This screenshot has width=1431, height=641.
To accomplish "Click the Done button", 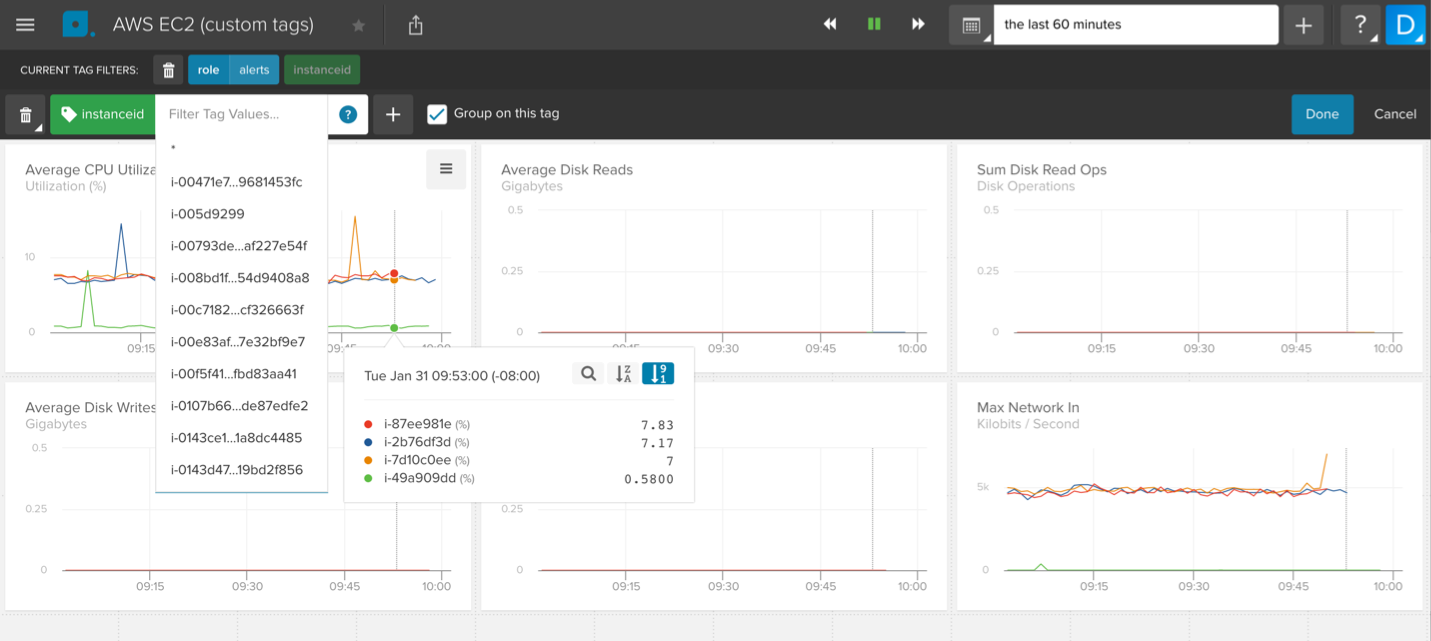I will point(1321,114).
